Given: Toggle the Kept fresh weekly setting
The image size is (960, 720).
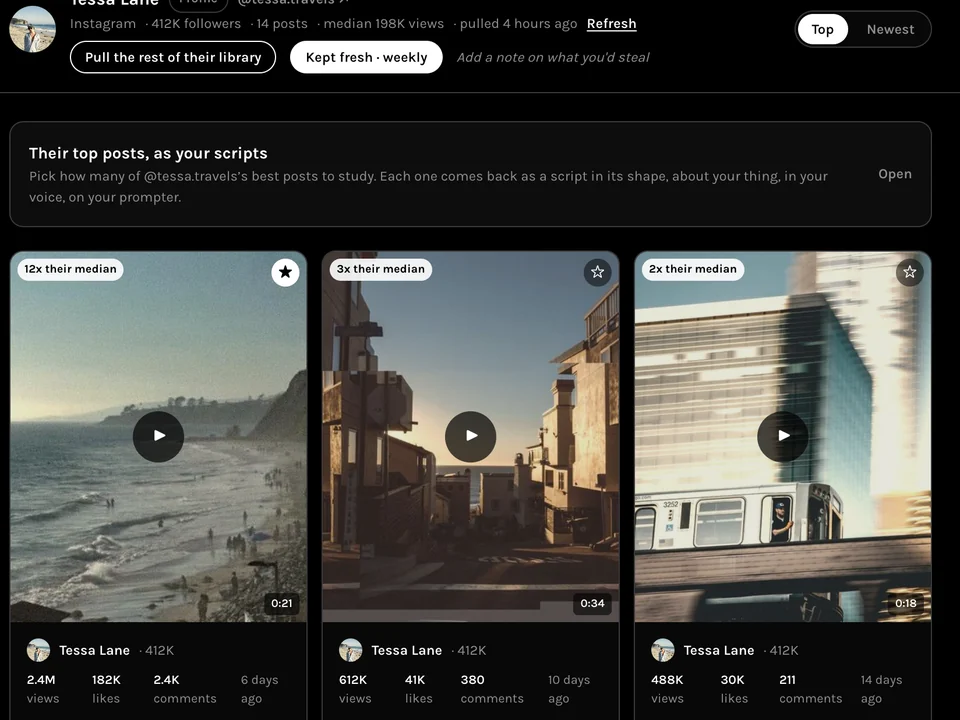Looking at the screenshot, I should coord(366,58).
